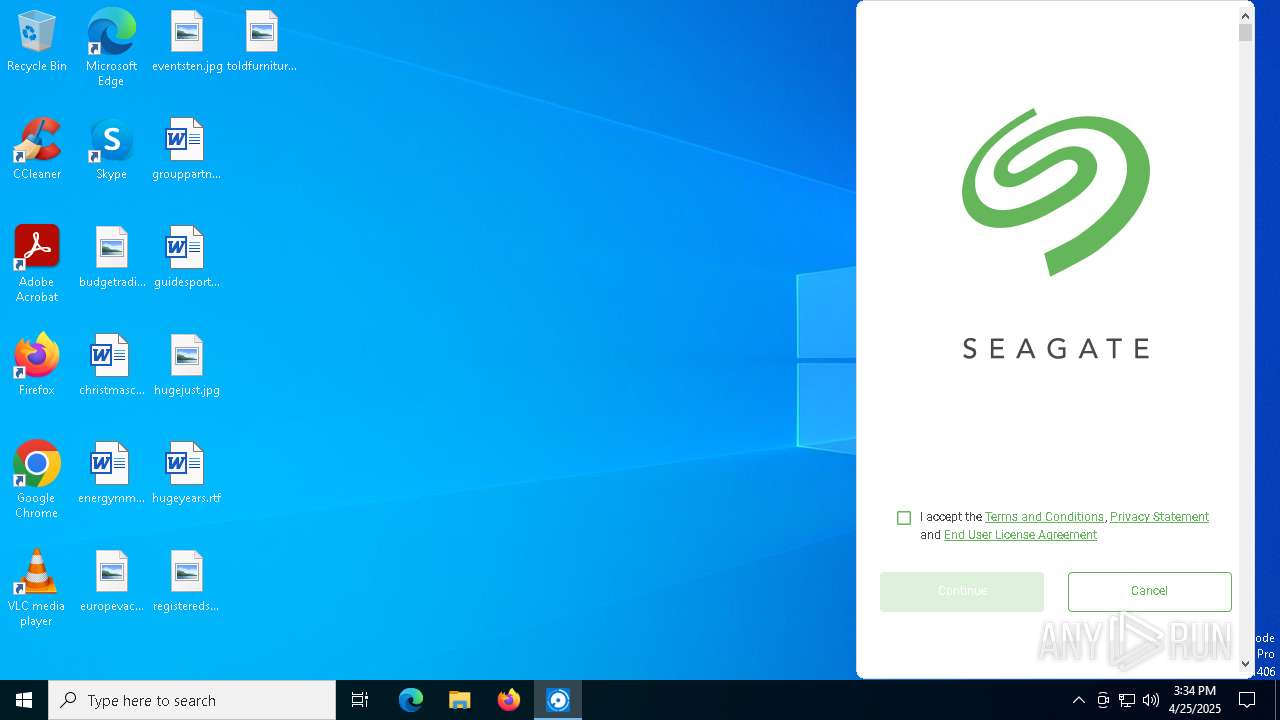
Task: Open Firefox from the taskbar
Action: (509, 700)
